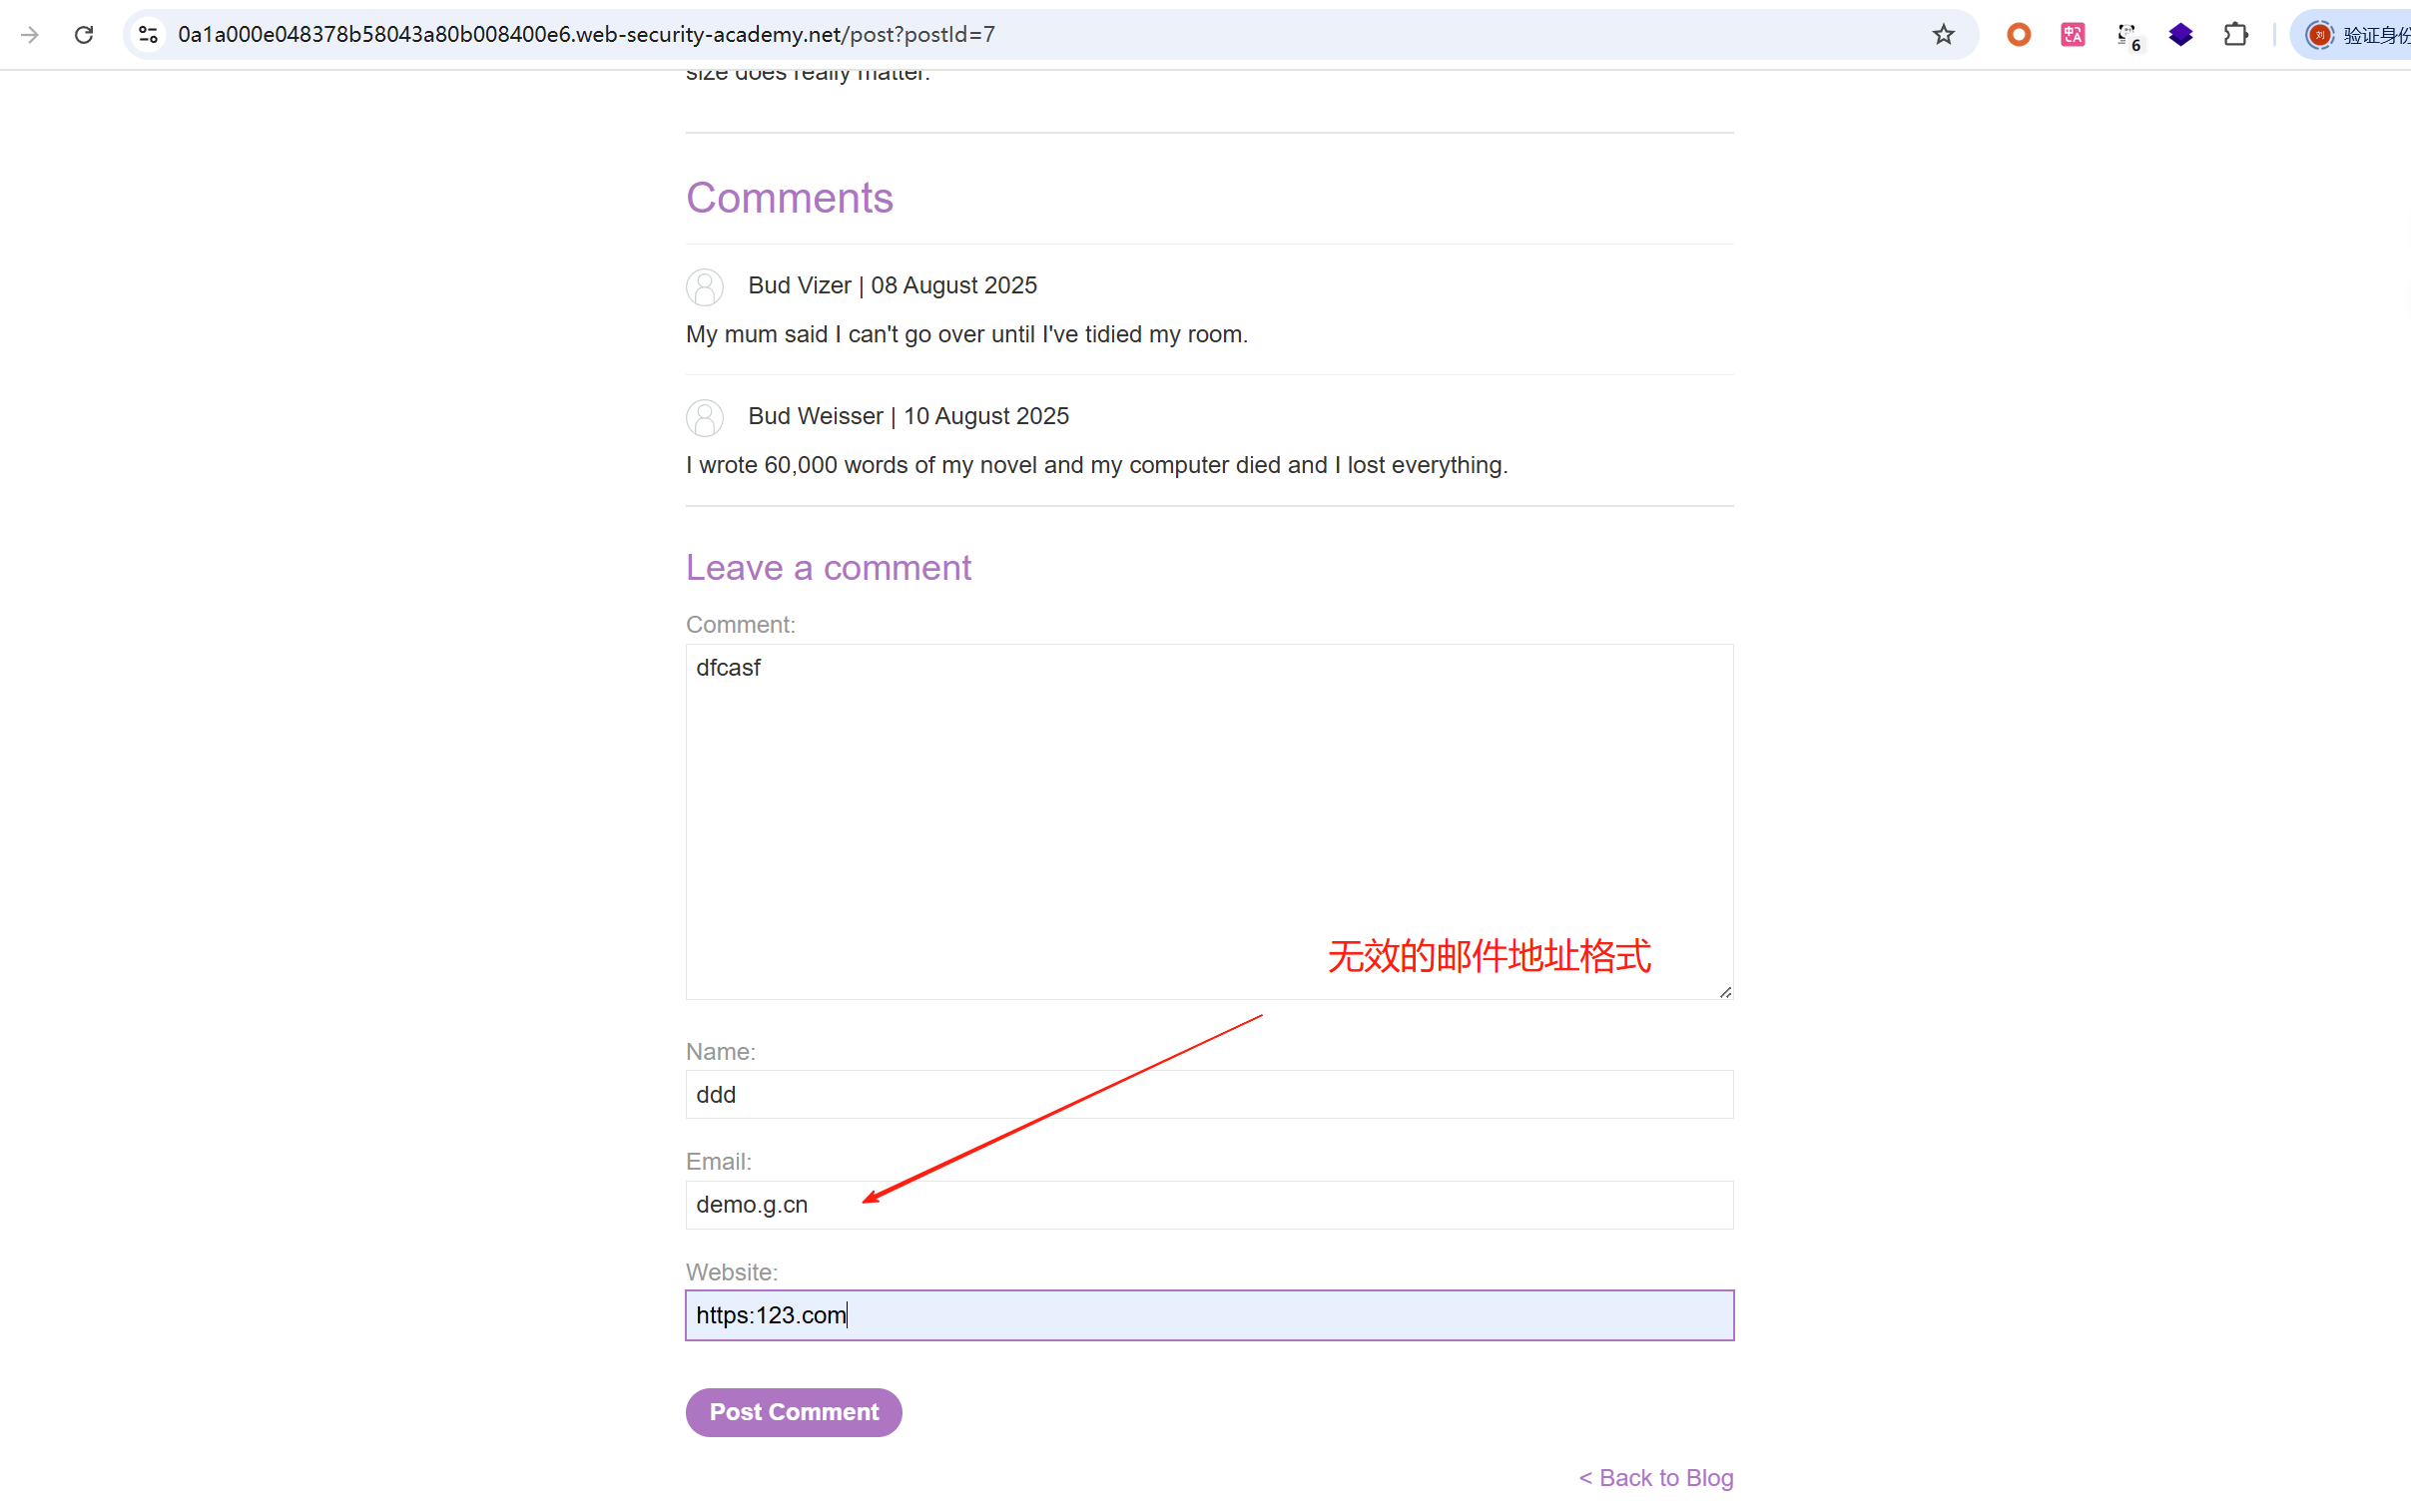
Task: Bookmark this page with the star icon
Action: [1942, 35]
